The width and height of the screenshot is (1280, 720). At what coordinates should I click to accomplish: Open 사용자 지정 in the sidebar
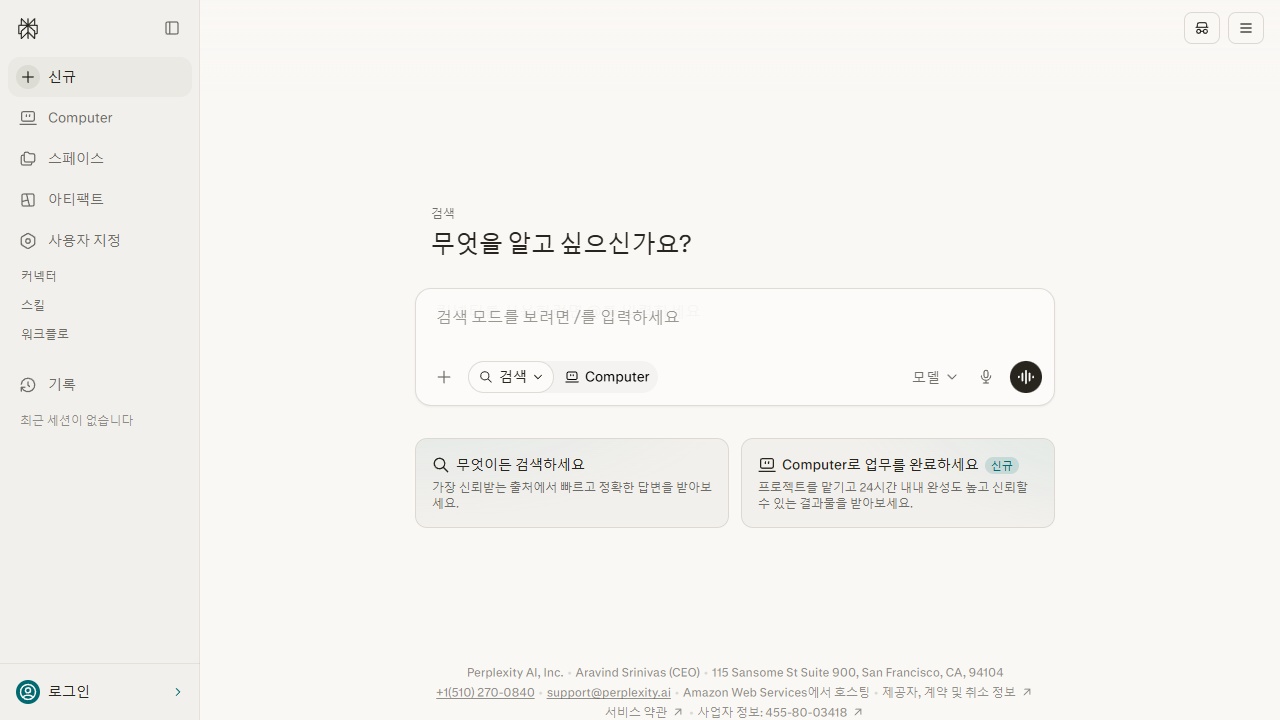click(x=100, y=241)
